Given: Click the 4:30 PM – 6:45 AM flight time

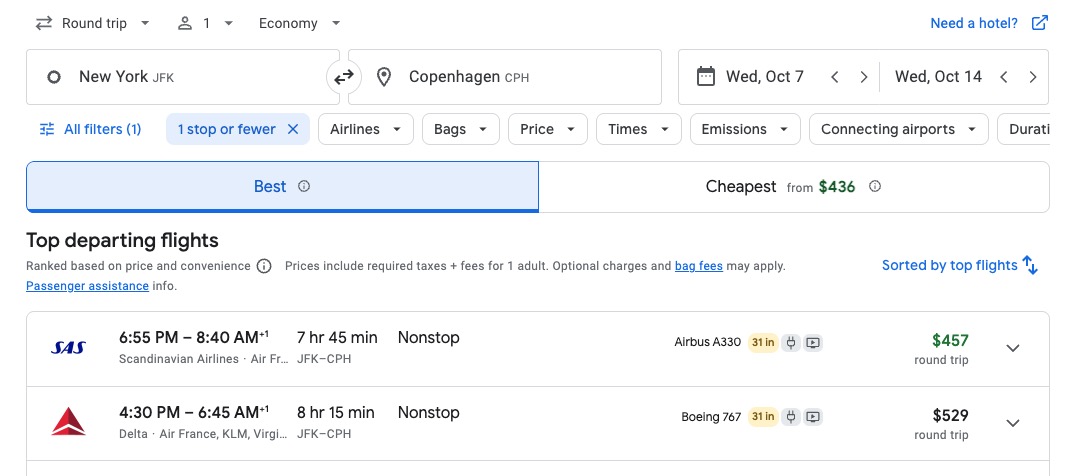Looking at the screenshot, I should coord(193,413).
